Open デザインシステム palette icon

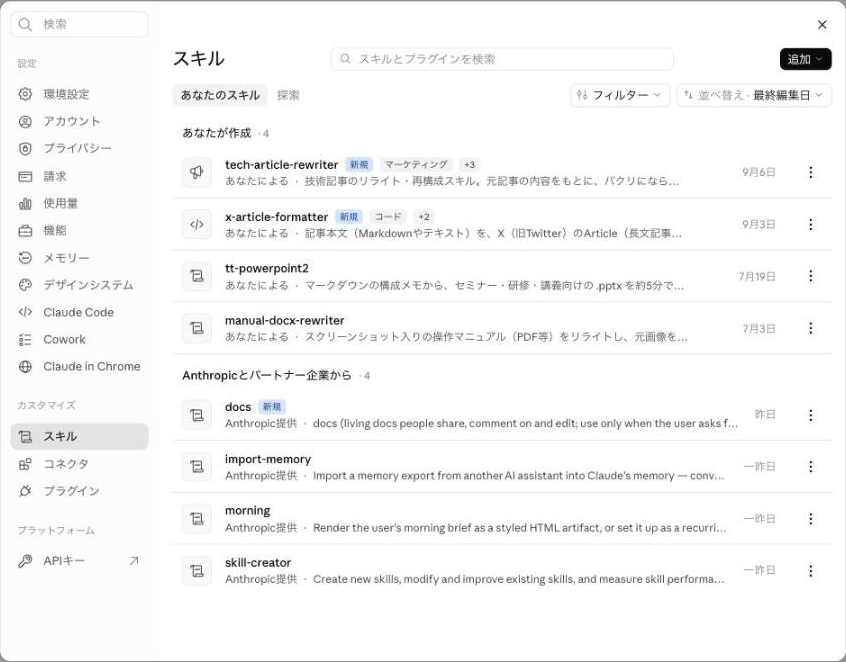(25, 285)
